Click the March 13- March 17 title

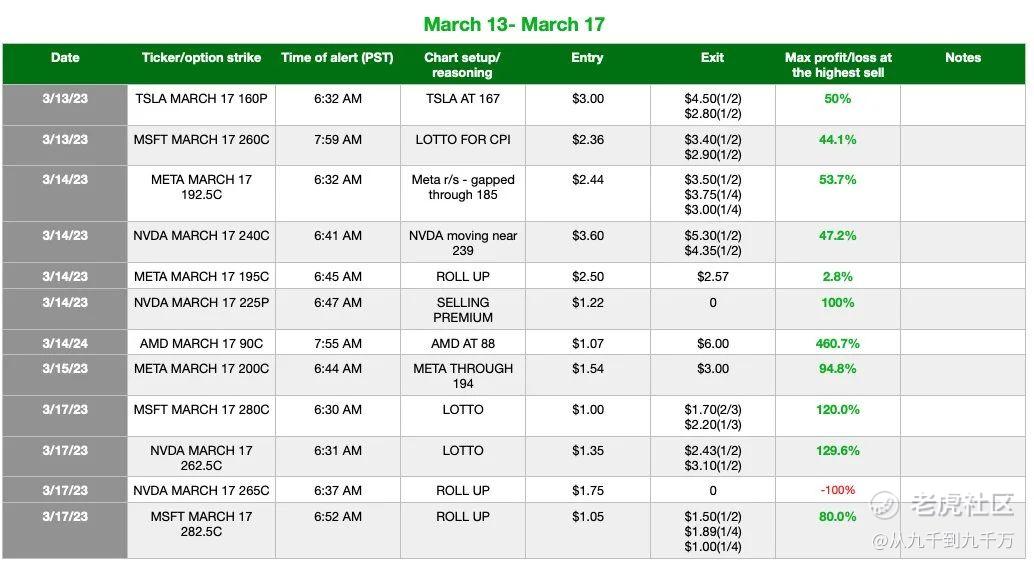coord(514,24)
